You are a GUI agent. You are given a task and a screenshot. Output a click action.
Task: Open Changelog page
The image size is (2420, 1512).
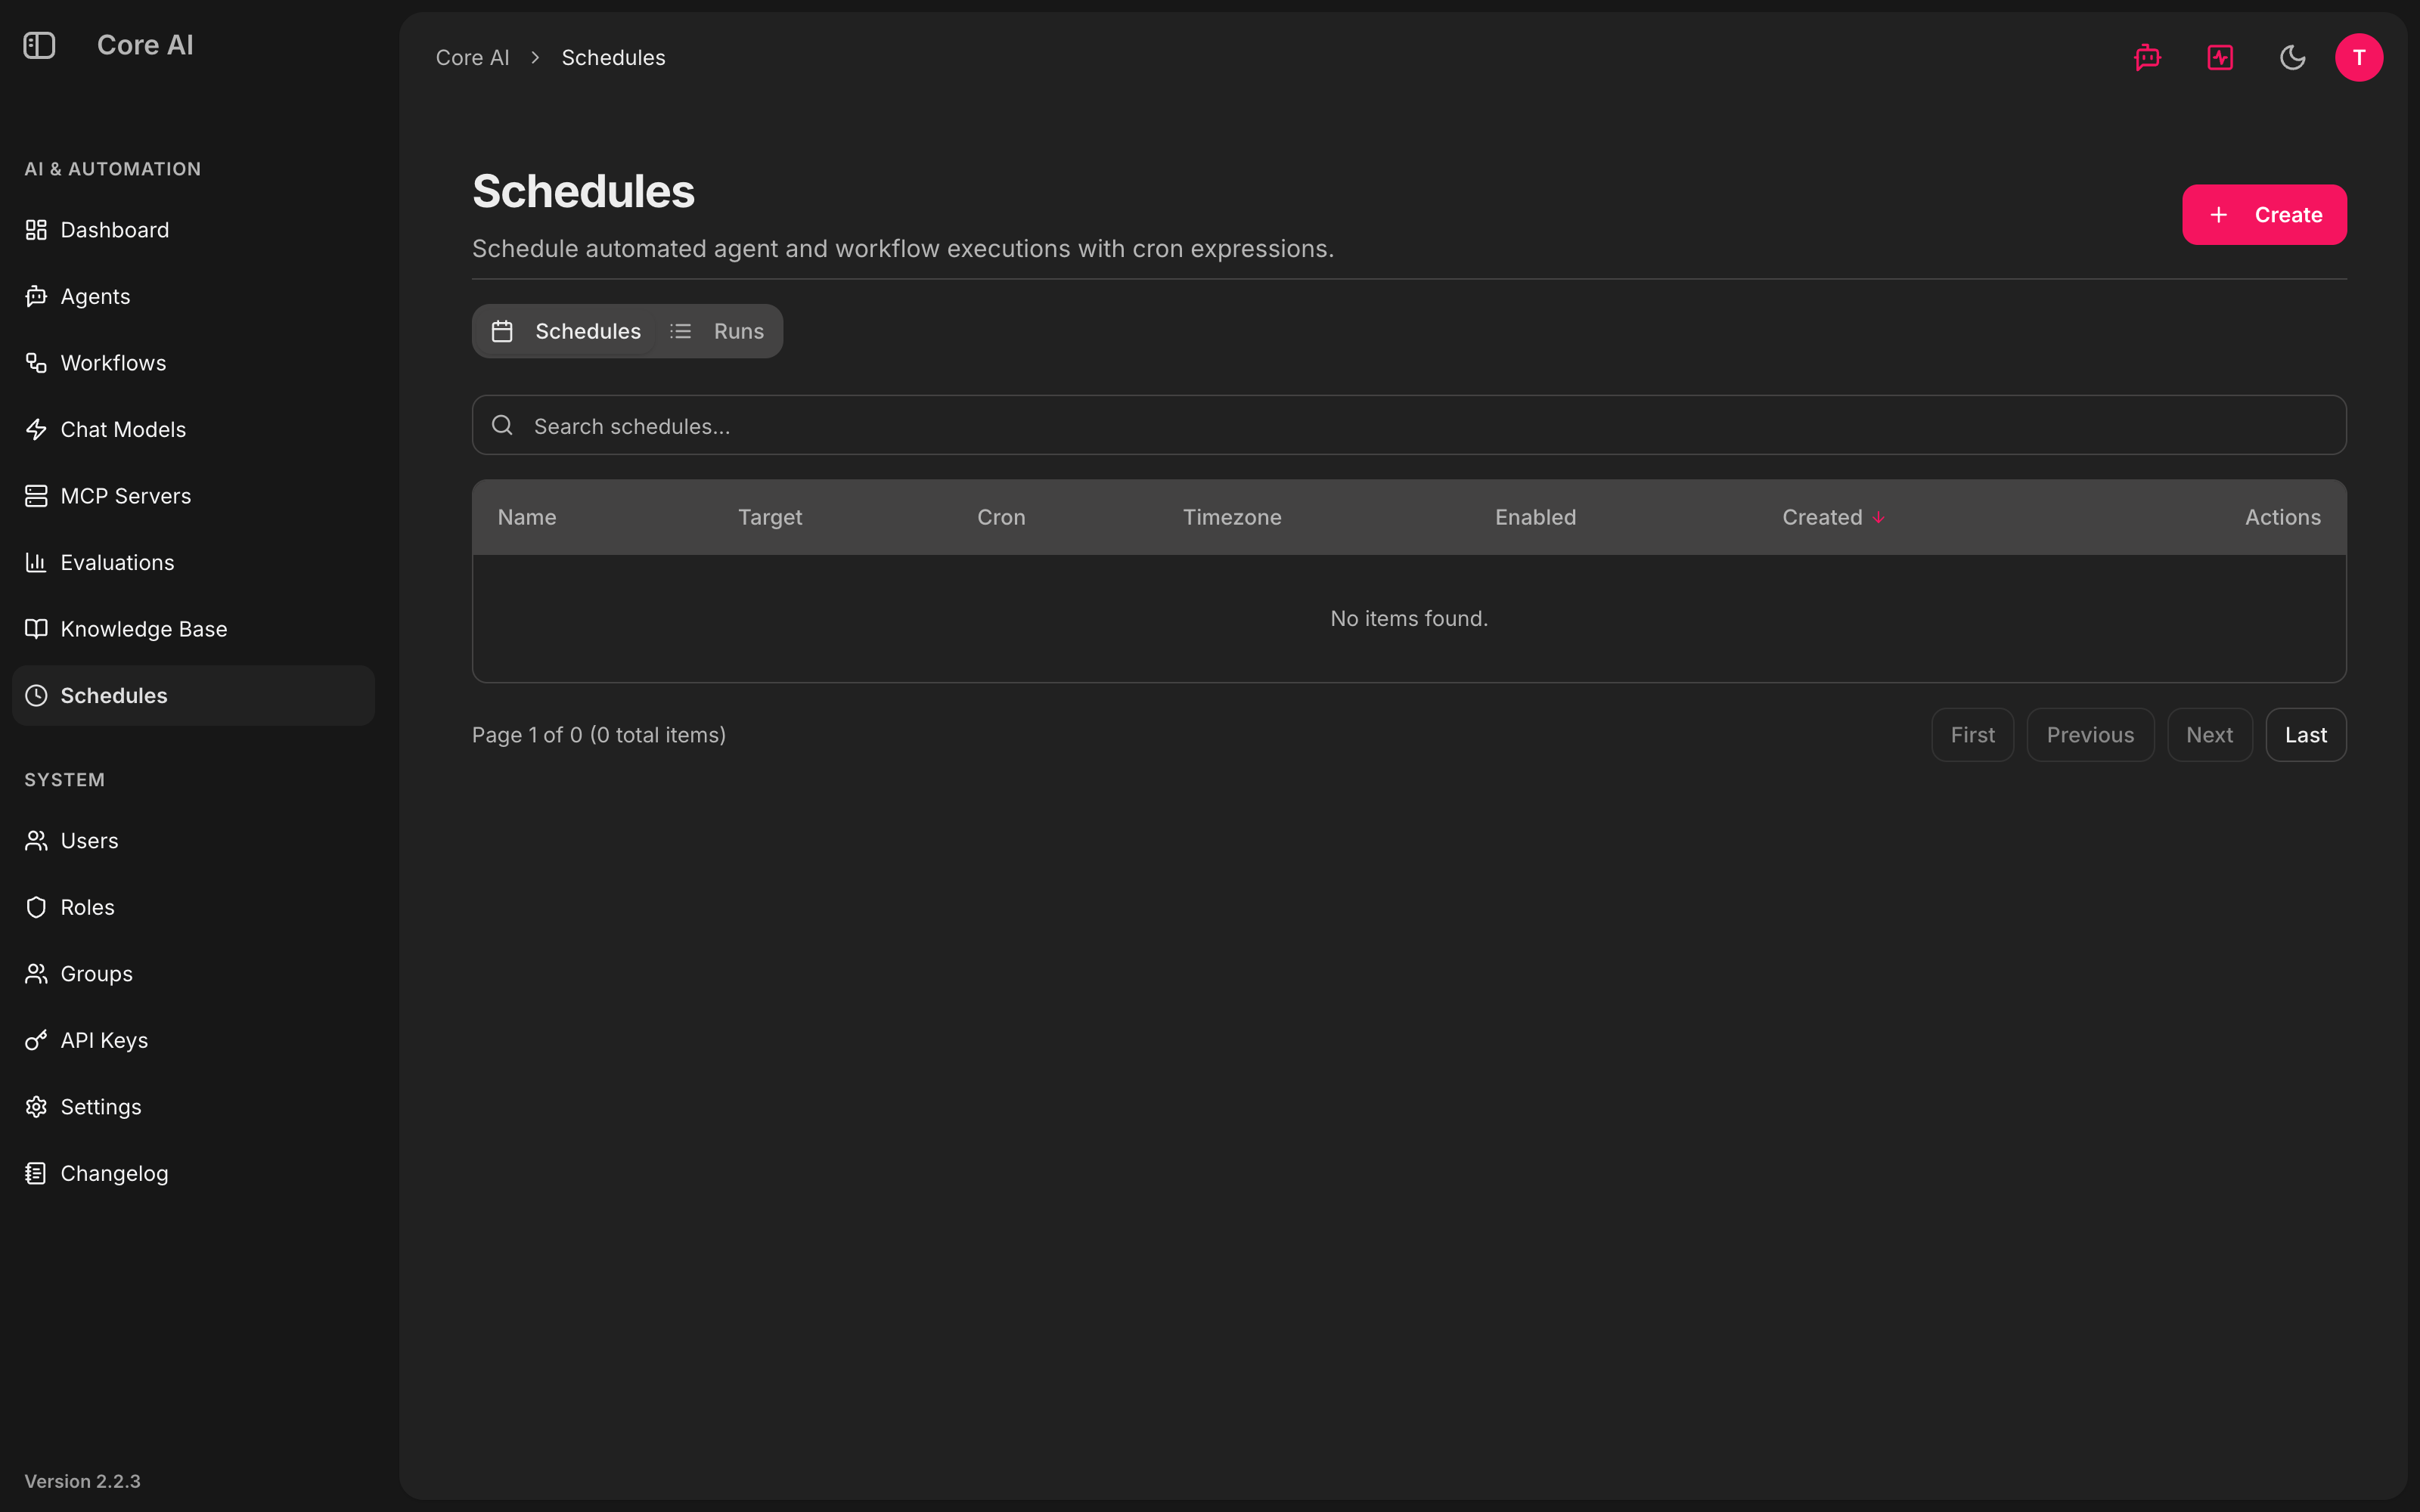tap(193, 1173)
